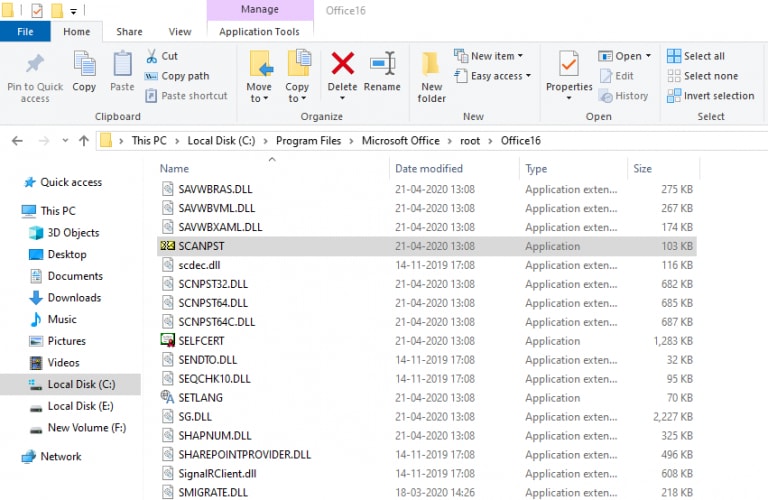
Task: Click the Pin to Quick access icon
Action: pos(34,64)
